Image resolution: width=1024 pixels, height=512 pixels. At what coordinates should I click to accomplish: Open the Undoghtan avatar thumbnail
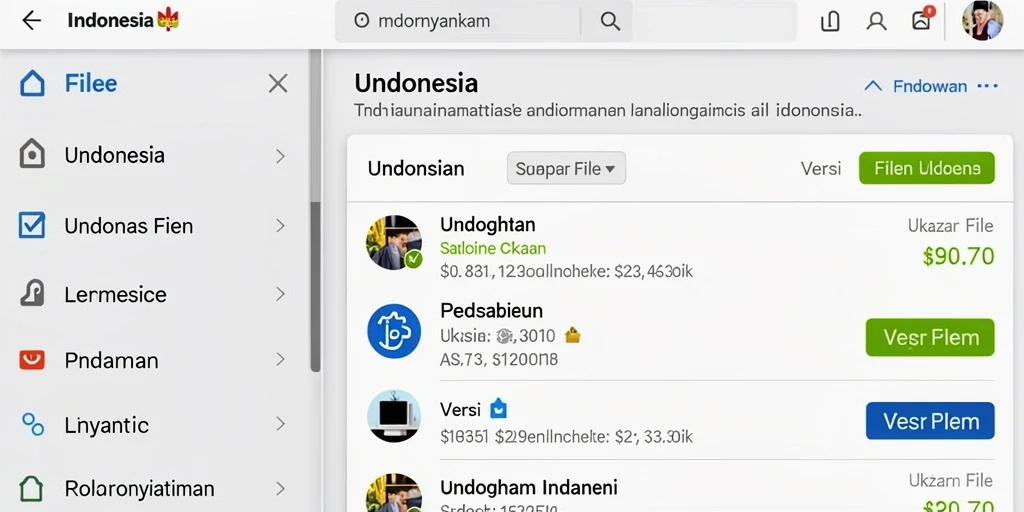[x=394, y=242]
